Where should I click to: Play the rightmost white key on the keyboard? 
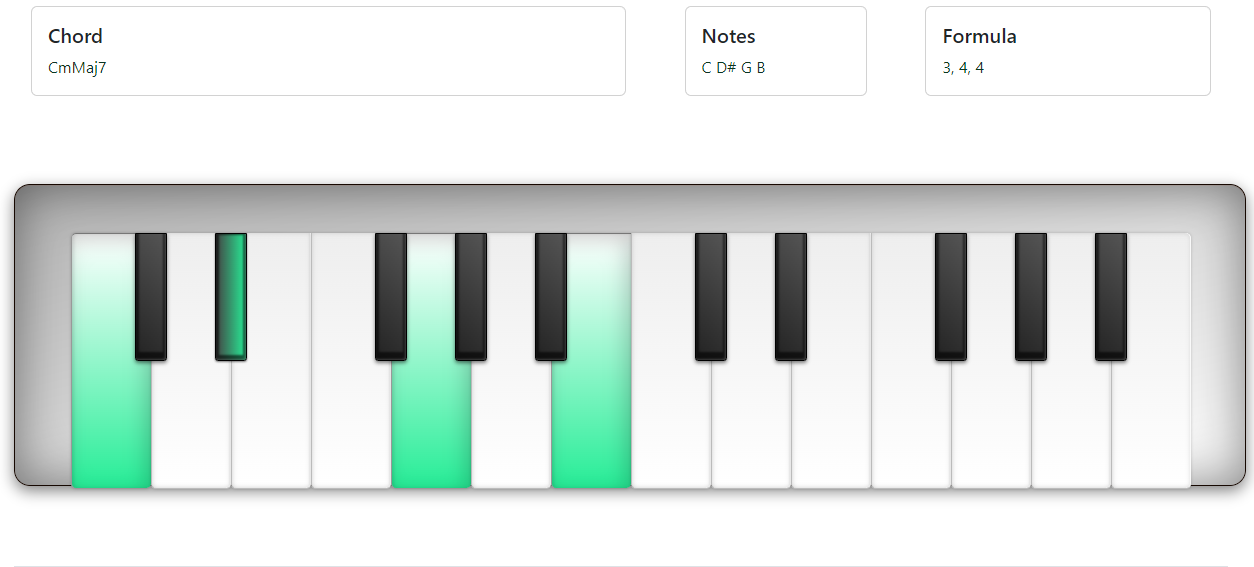tap(1151, 430)
